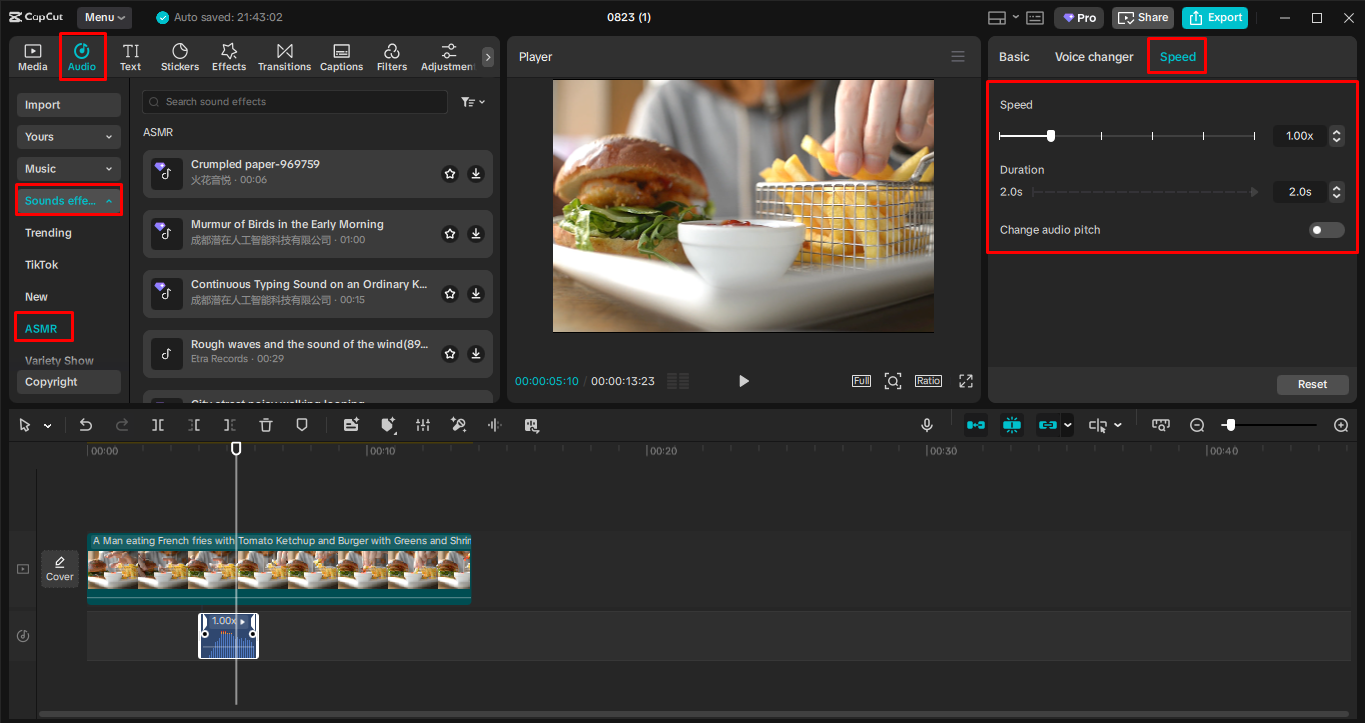Click the Cover edit button on video track

pos(60,568)
